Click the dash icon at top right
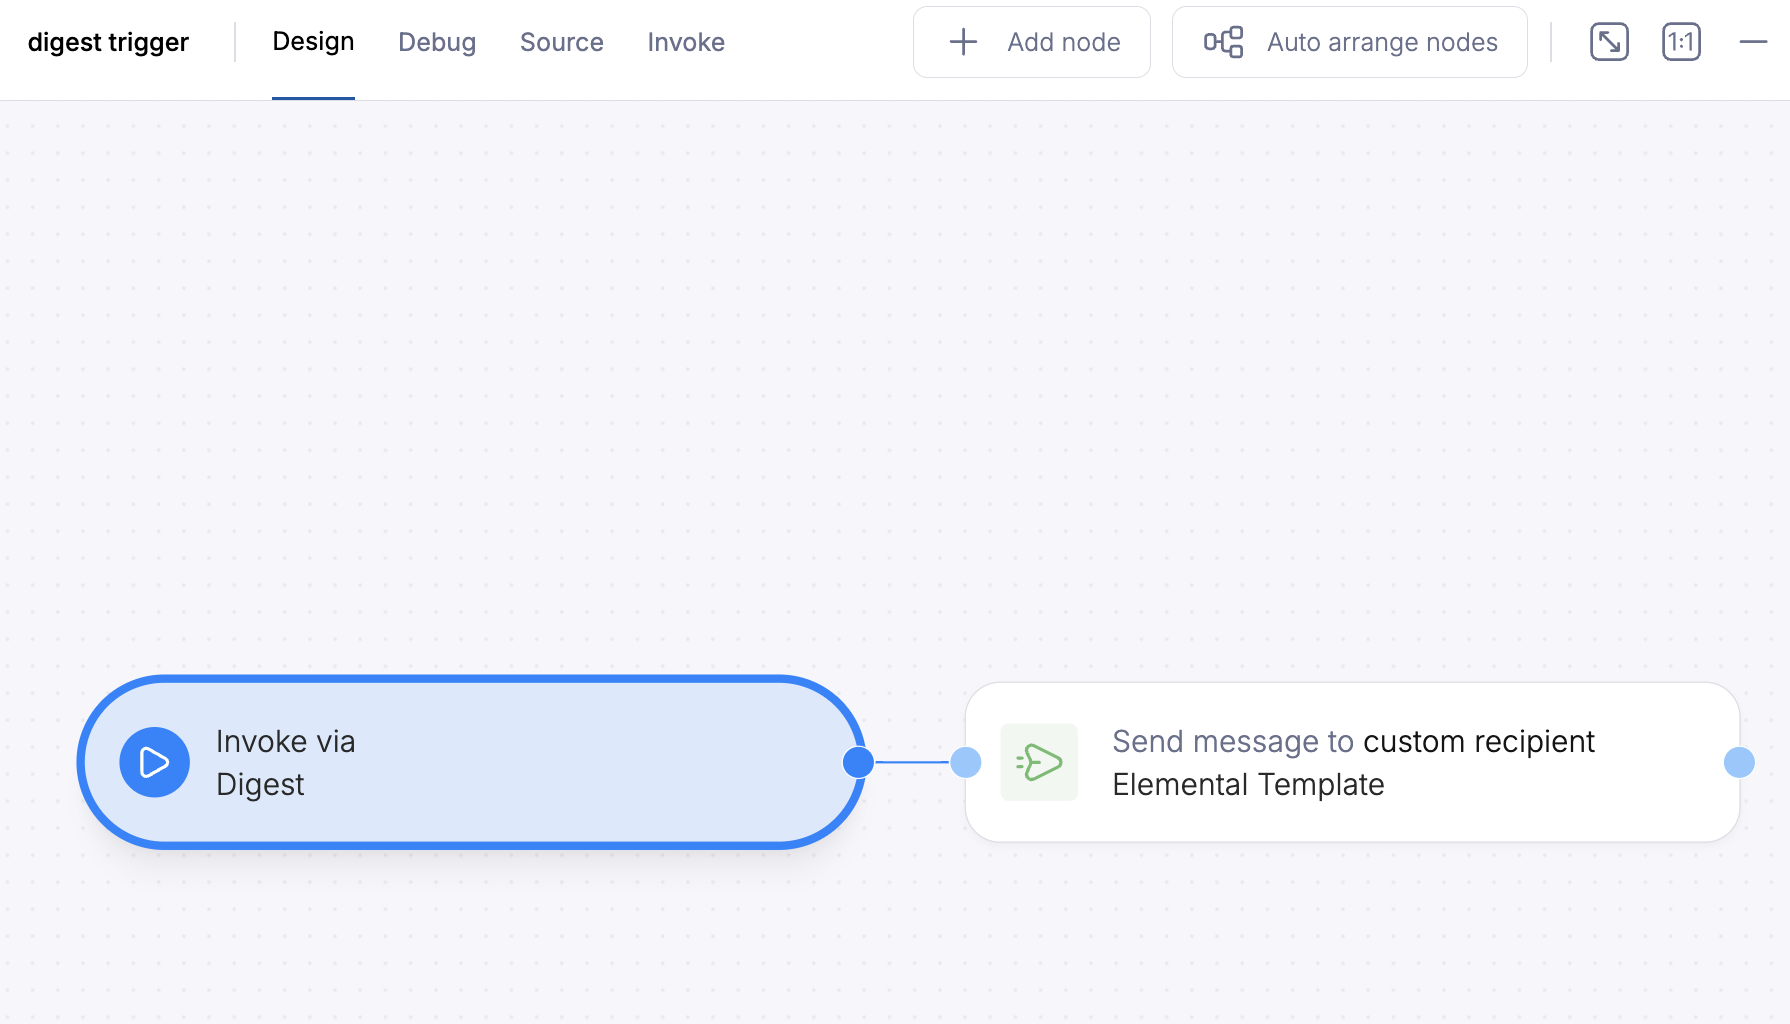 [x=1753, y=42]
